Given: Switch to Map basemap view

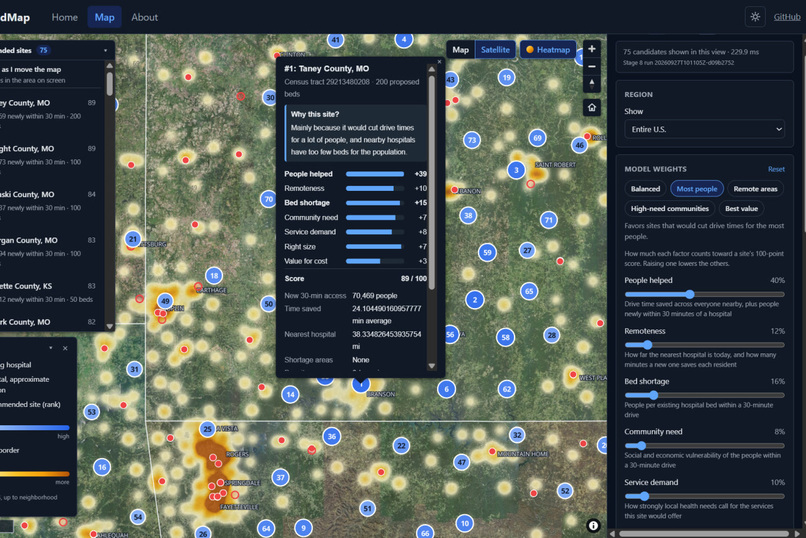Looking at the screenshot, I should [x=461, y=50].
